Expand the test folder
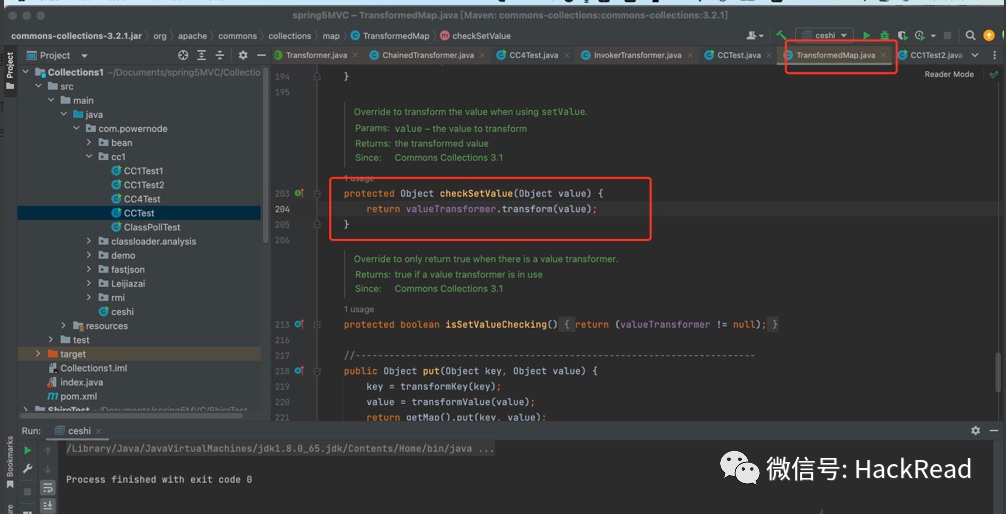This screenshot has width=1006, height=514. click(x=51, y=340)
